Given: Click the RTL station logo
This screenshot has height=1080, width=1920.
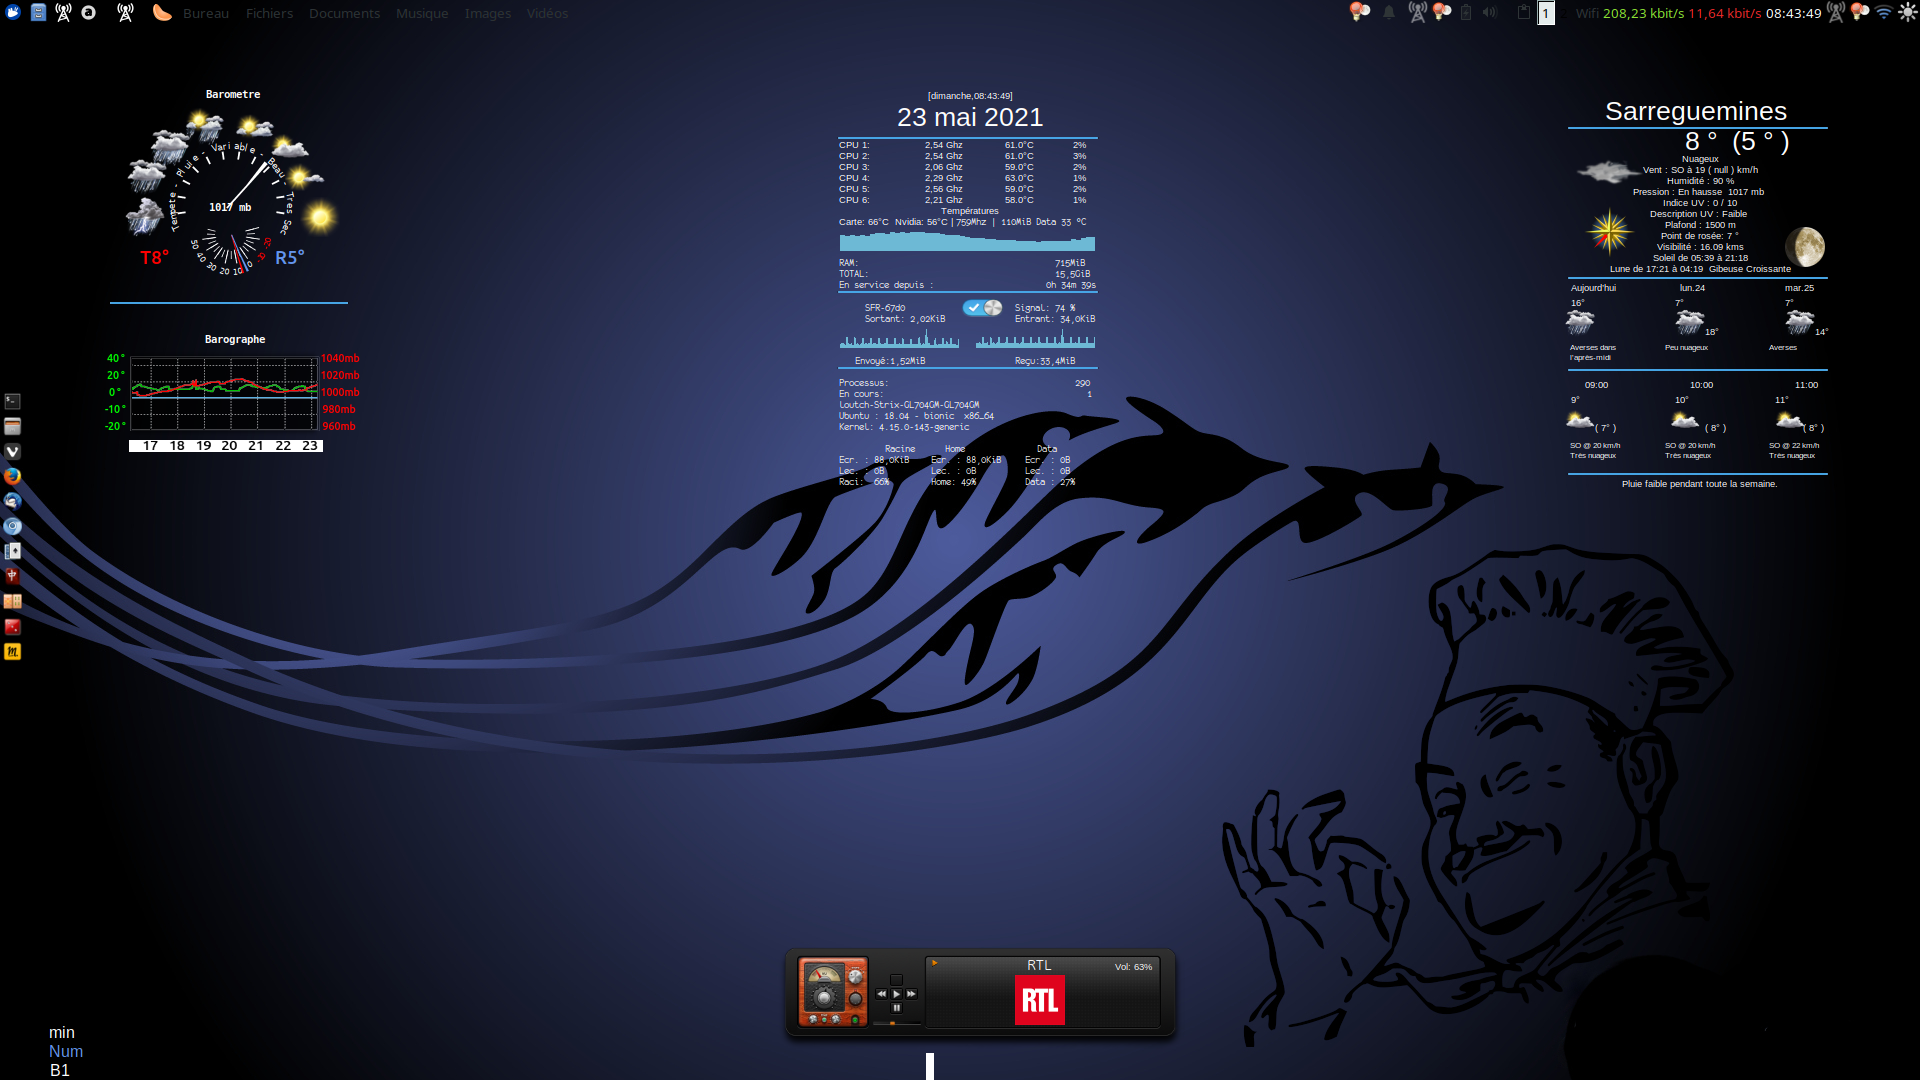Looking at the screenshot, I should pos(1040,1000).
